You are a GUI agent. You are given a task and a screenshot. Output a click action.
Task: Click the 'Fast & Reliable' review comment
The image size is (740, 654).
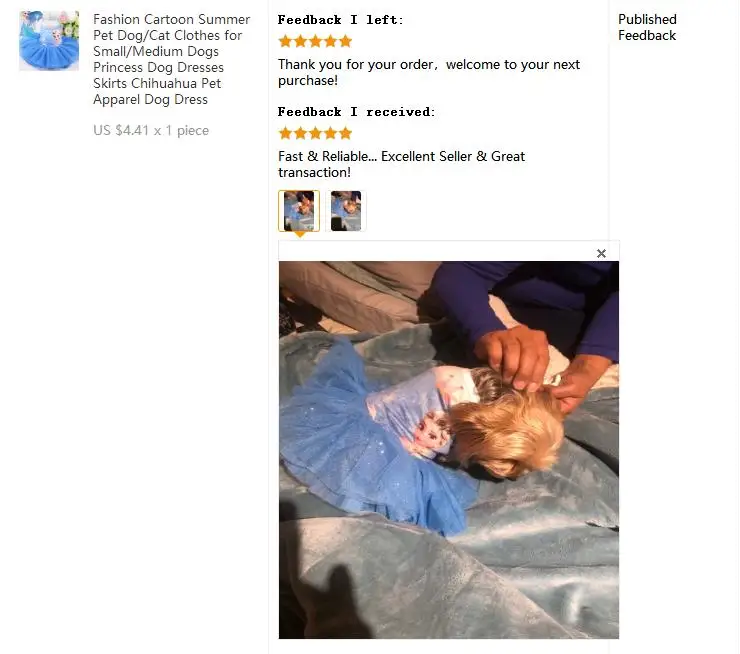click(401, 164)
